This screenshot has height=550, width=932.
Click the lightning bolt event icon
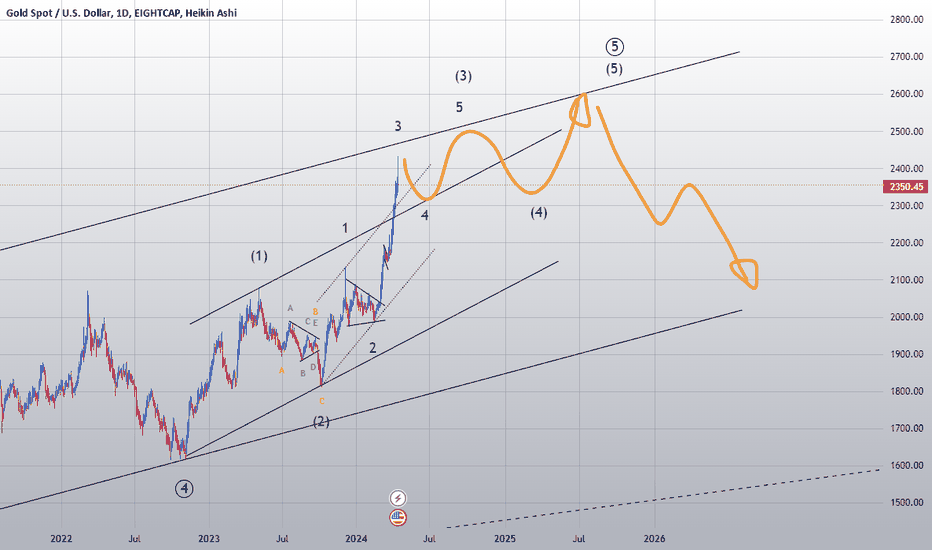click(x=398, y=498)
